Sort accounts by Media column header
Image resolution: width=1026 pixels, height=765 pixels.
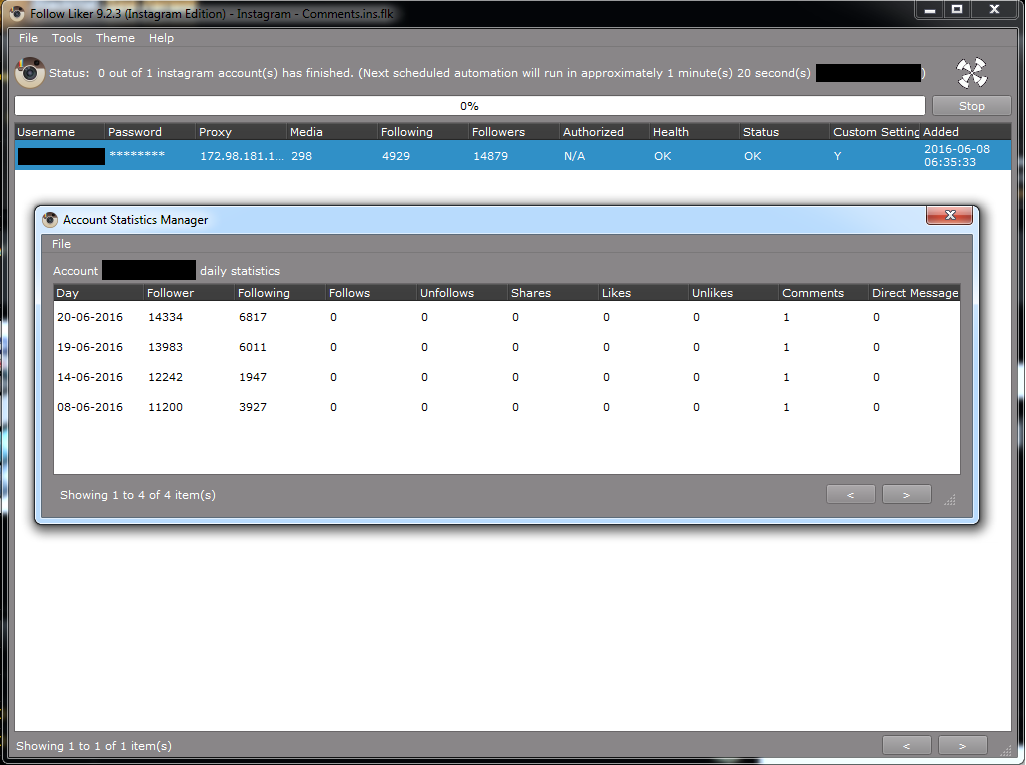point(331,132)
